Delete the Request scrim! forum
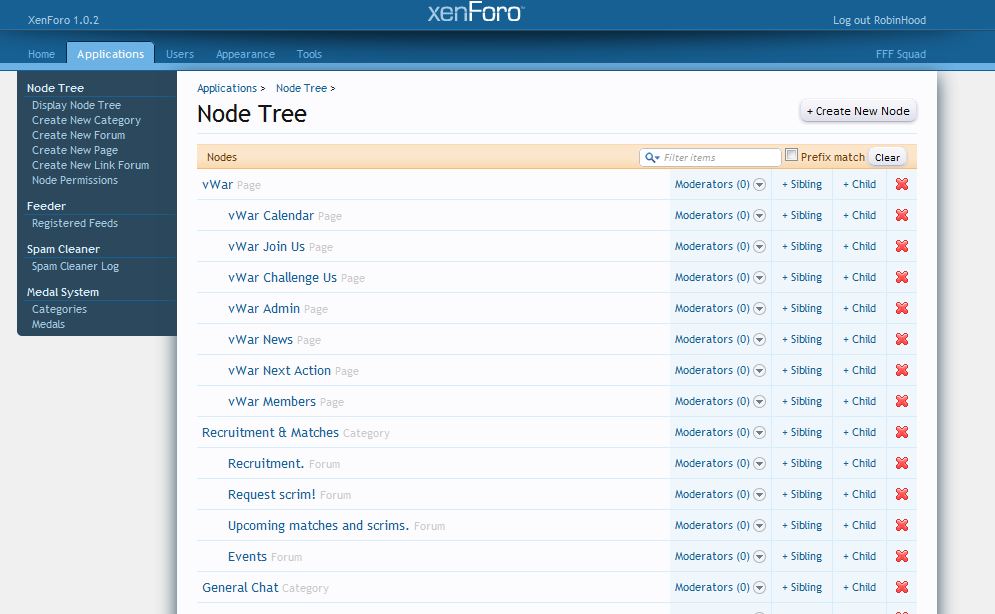Viewport: 995px width, 614px height. click(902, 494)
